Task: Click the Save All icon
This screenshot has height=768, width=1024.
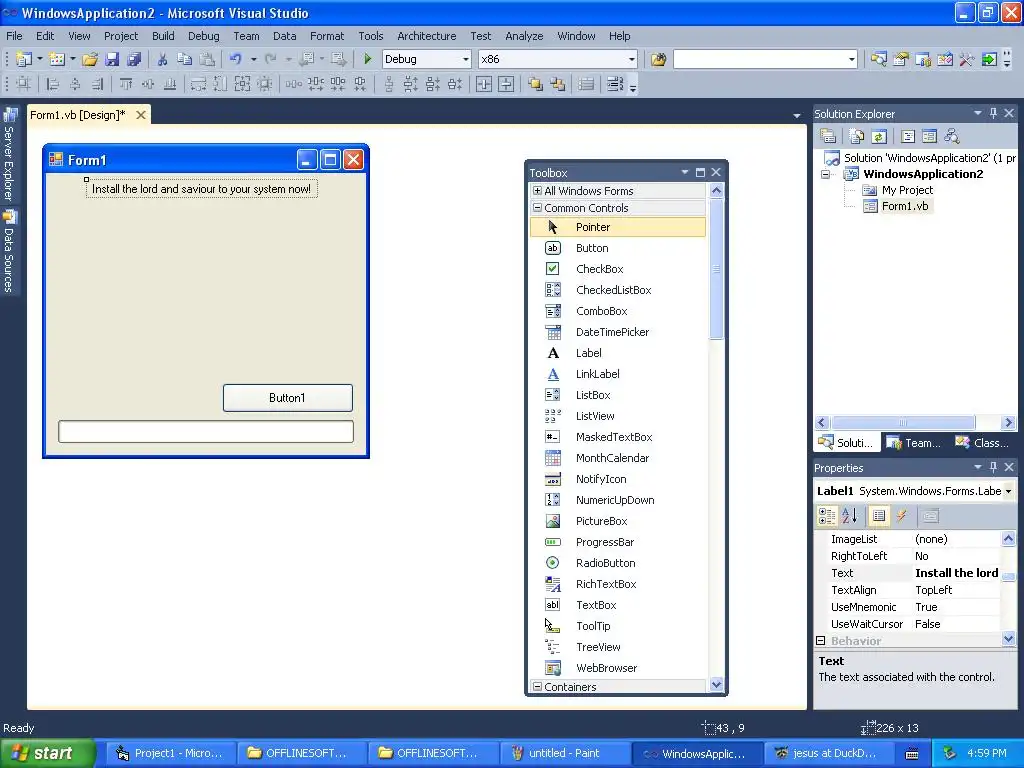Action: (135, 59)
